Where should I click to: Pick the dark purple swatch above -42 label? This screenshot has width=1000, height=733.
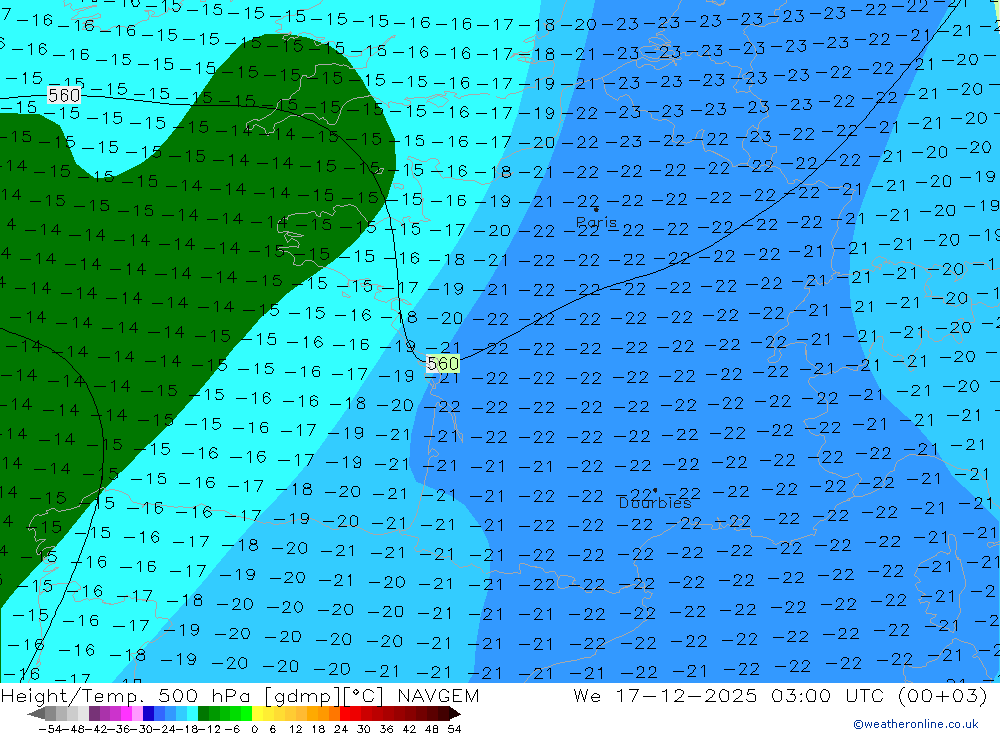[94, 714]
